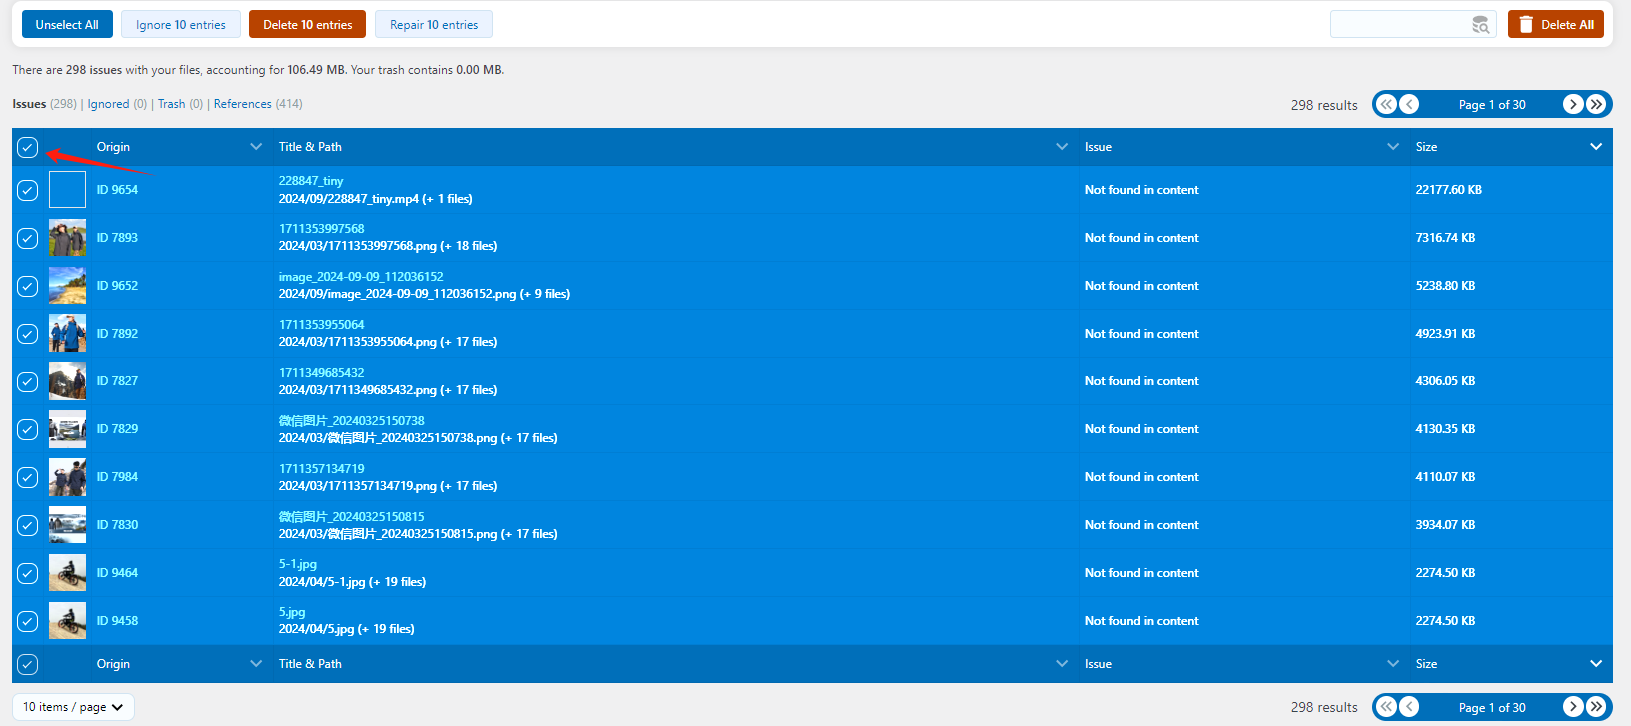1631x726 pixels.
Task: Go to first page using top pagination
Action: [1386, 104]
